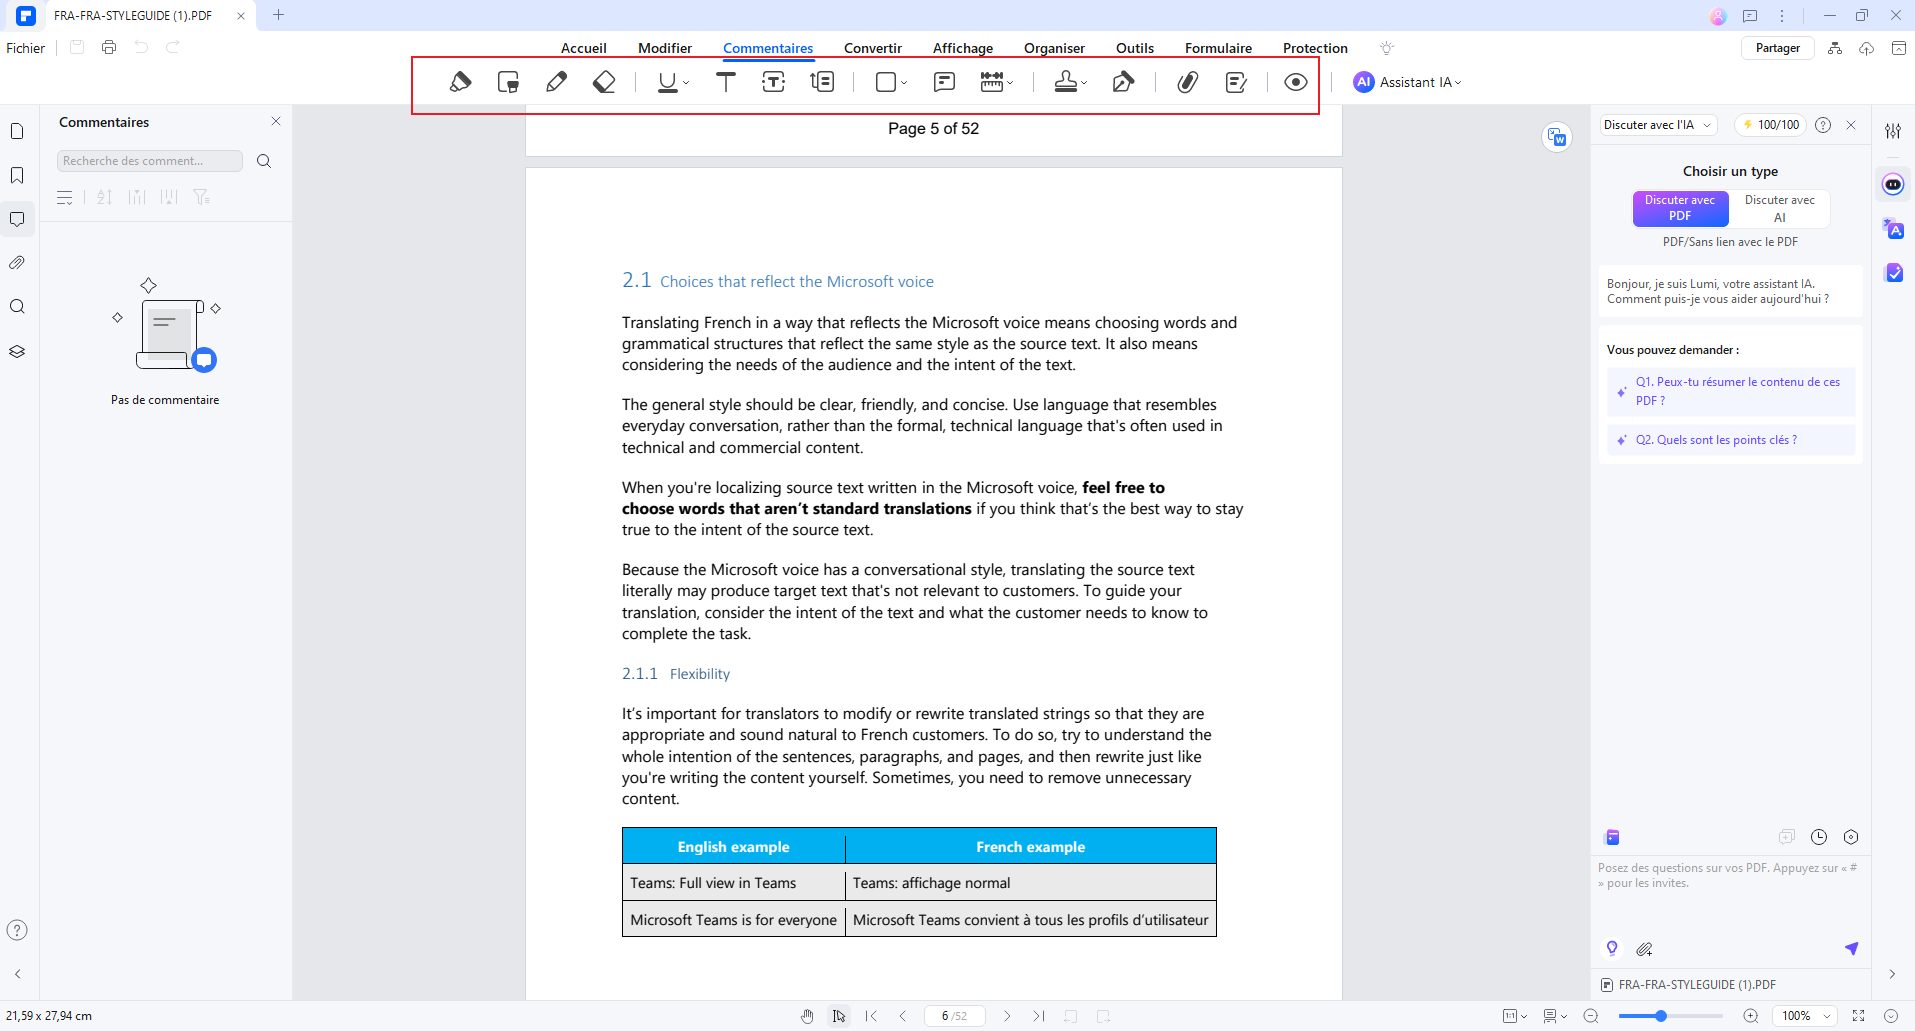This screenshot has width=1915, height=1031.
Task: Send the AI chat message
Action: [1851, 948]
